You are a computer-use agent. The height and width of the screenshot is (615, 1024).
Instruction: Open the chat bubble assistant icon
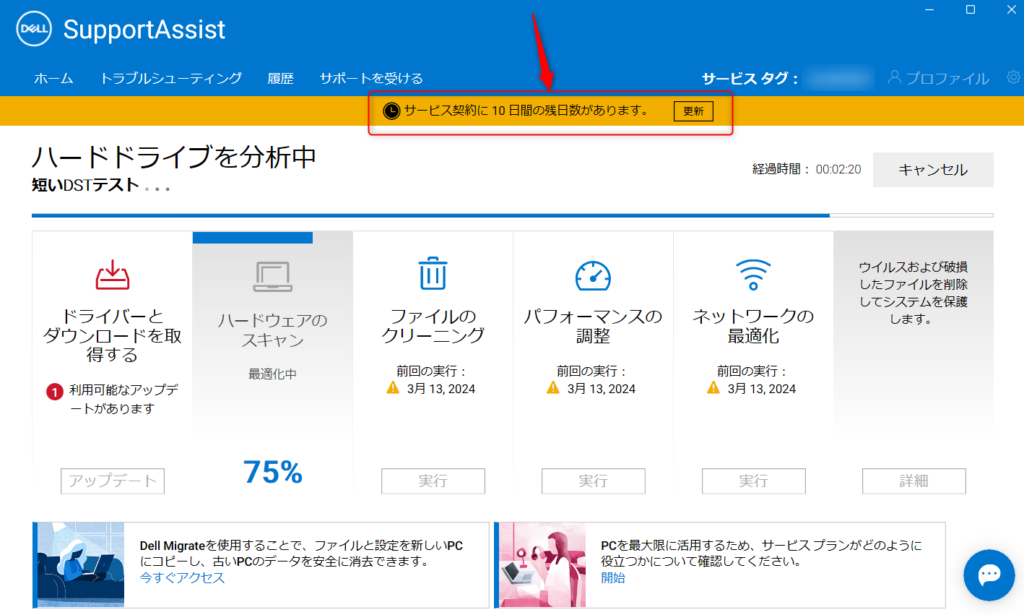(989, 575)
